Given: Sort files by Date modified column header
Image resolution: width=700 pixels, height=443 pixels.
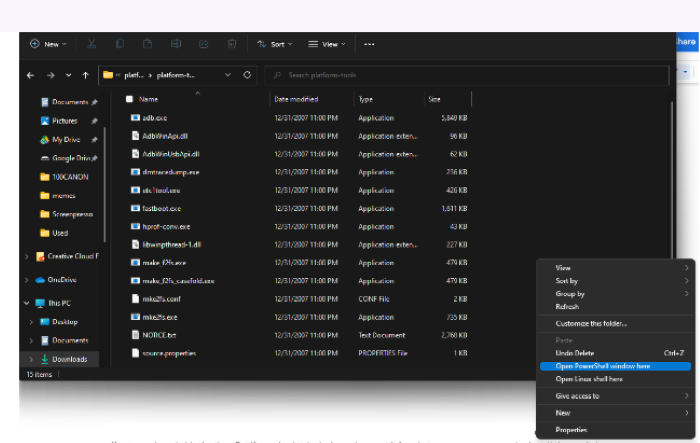Looking at the screenshot, I should tap(296, 99).
